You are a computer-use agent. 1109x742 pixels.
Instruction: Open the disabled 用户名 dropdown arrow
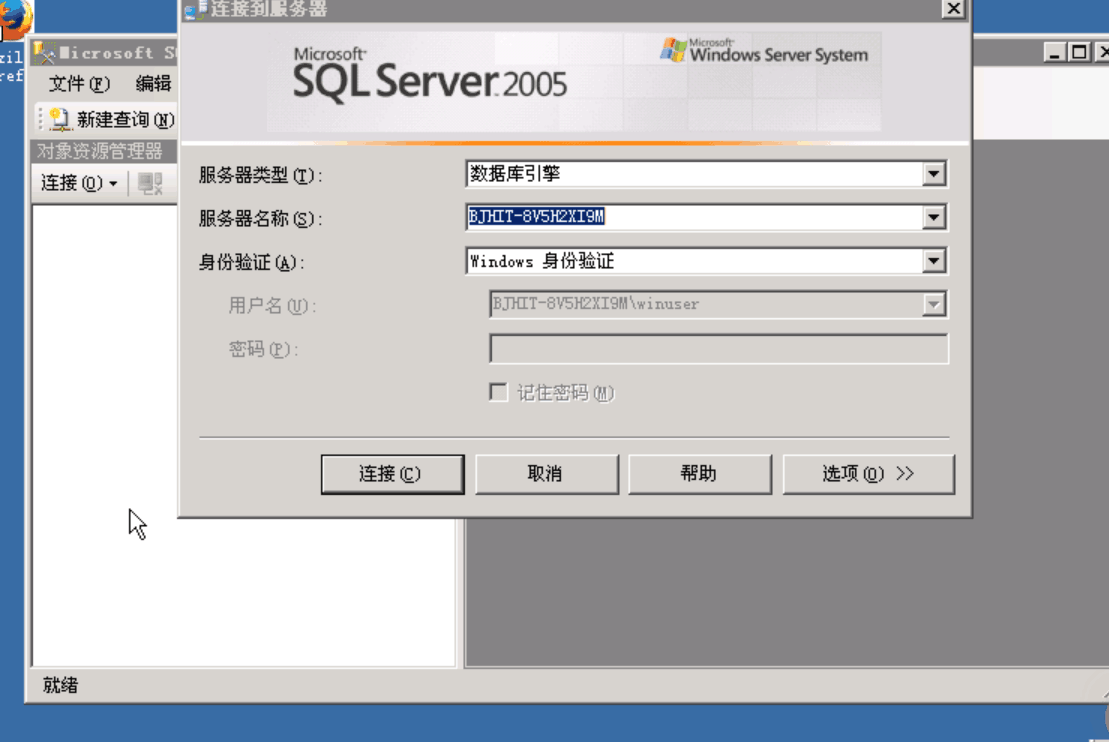click(934, 305)
